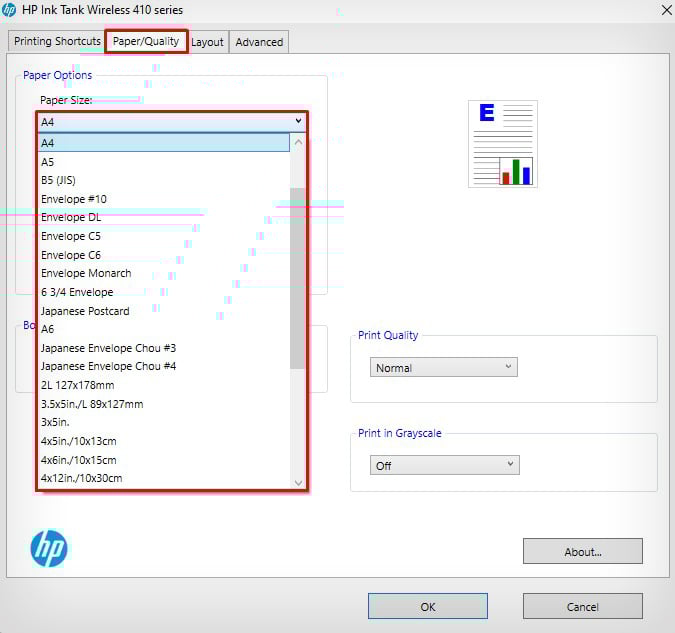The image size is (675, 633).
Task: Click the list scroll down arrow
Action: [x=298, y=482]
